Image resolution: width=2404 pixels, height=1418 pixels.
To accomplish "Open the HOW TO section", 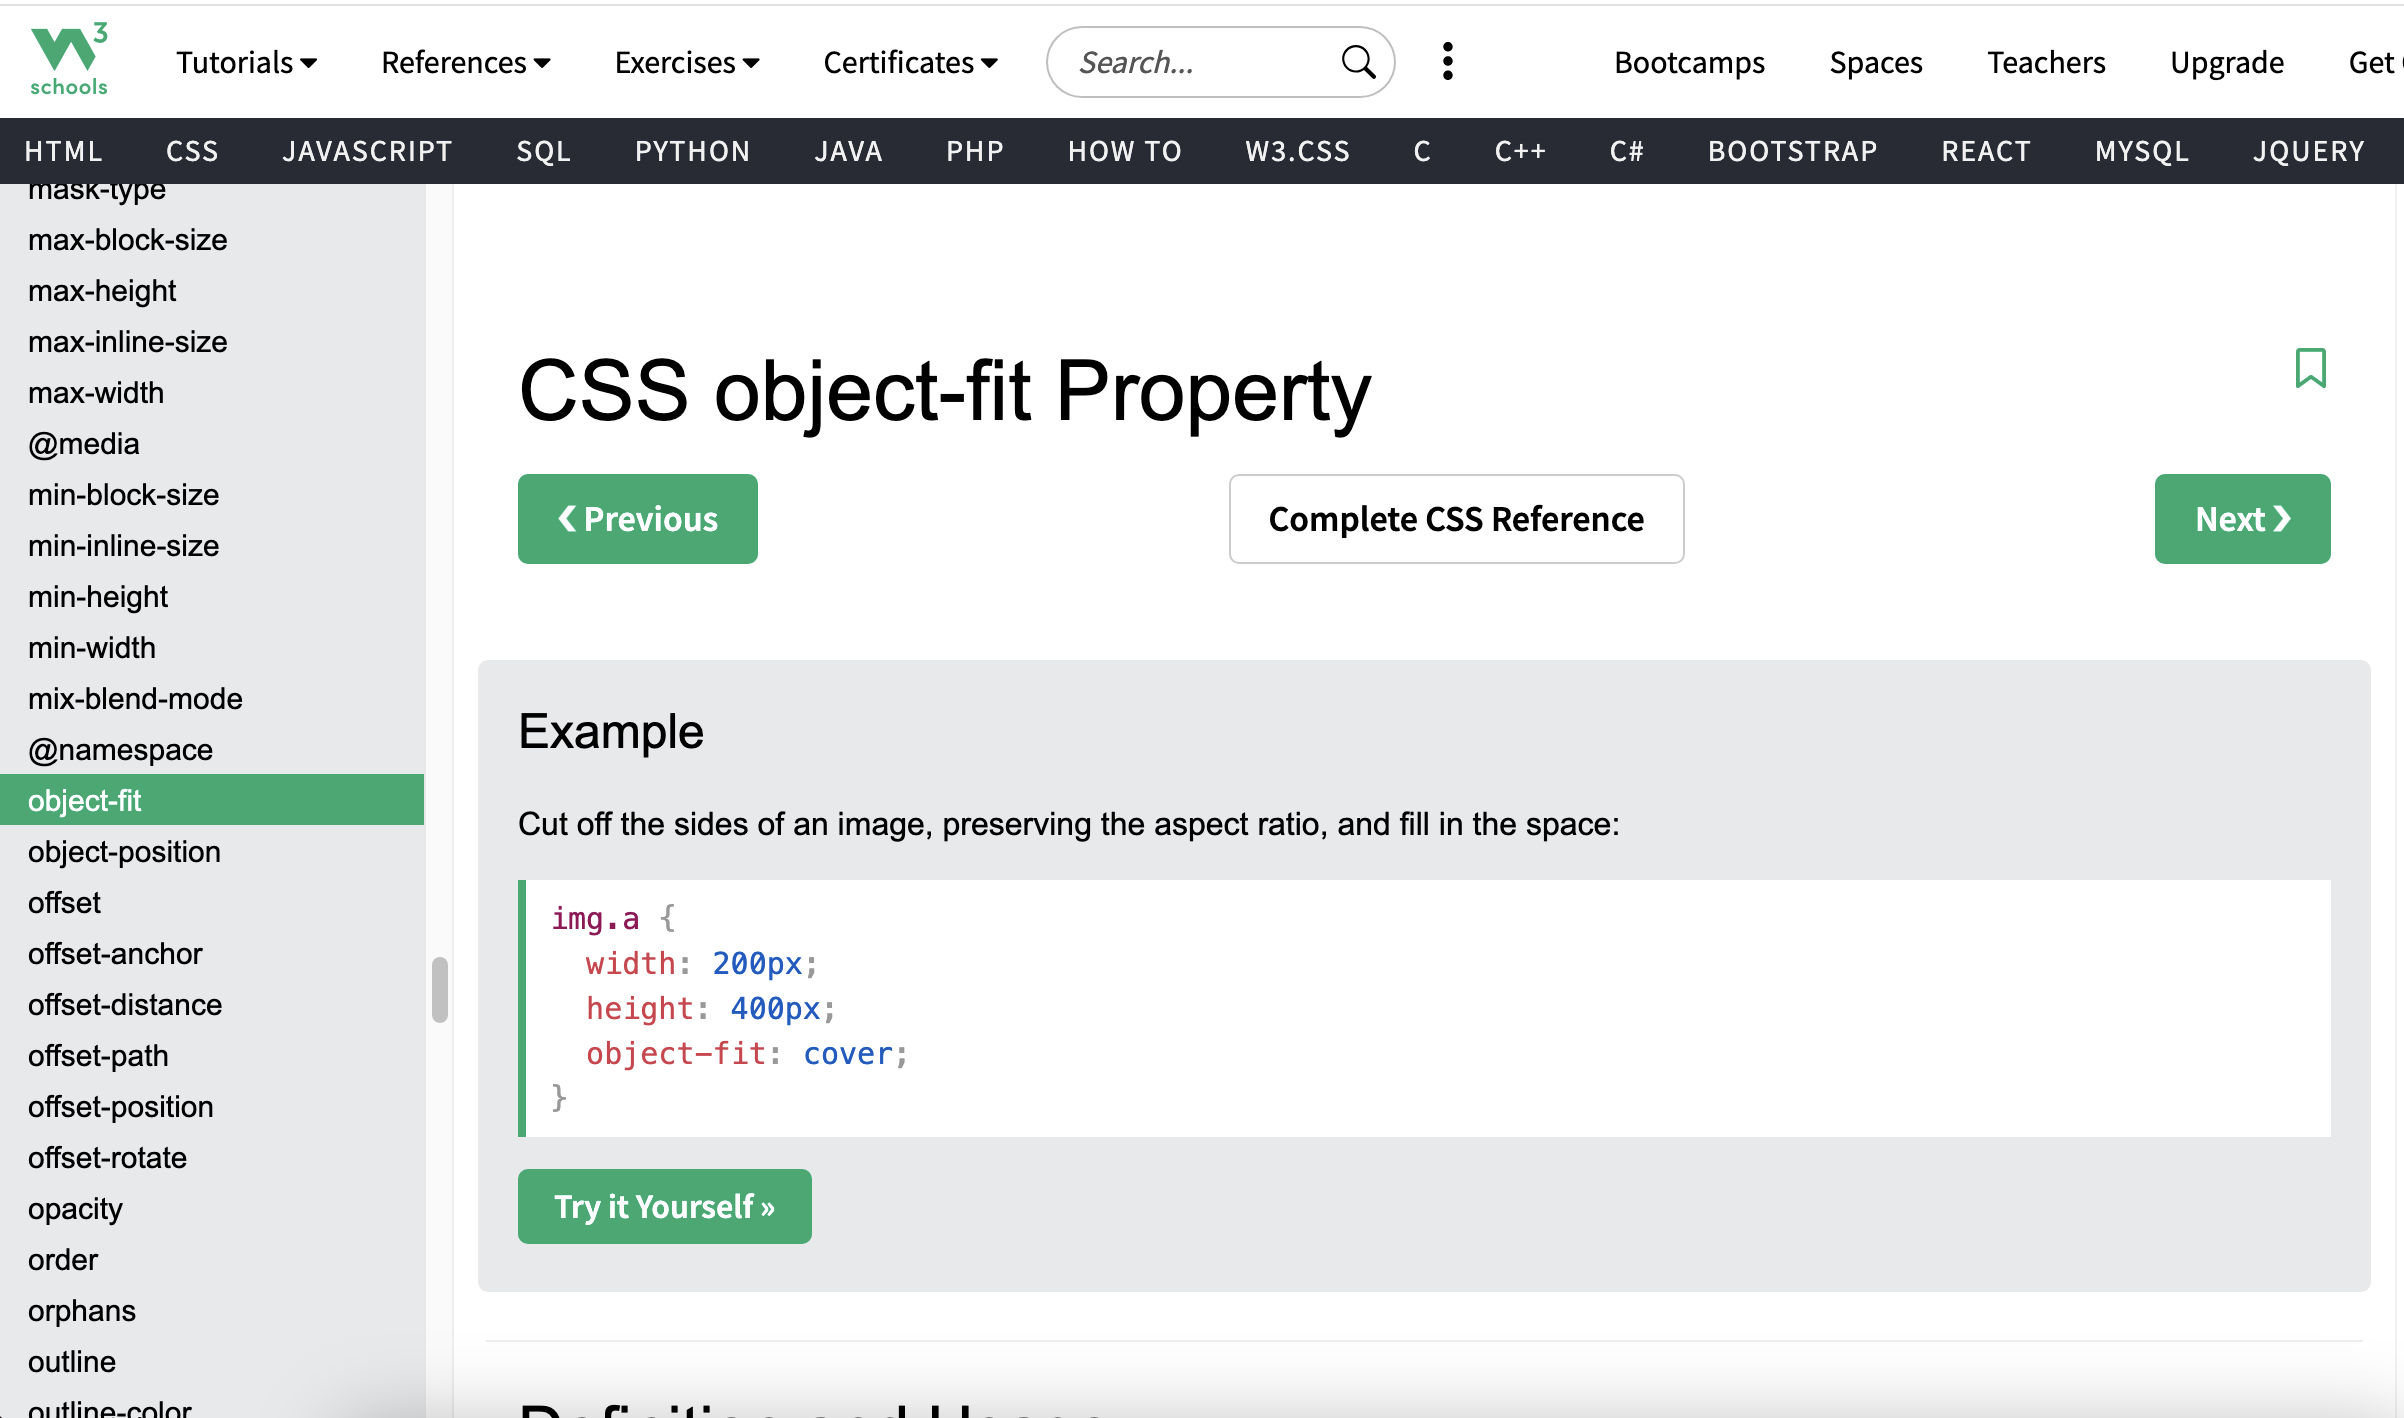I will 1124,151.
